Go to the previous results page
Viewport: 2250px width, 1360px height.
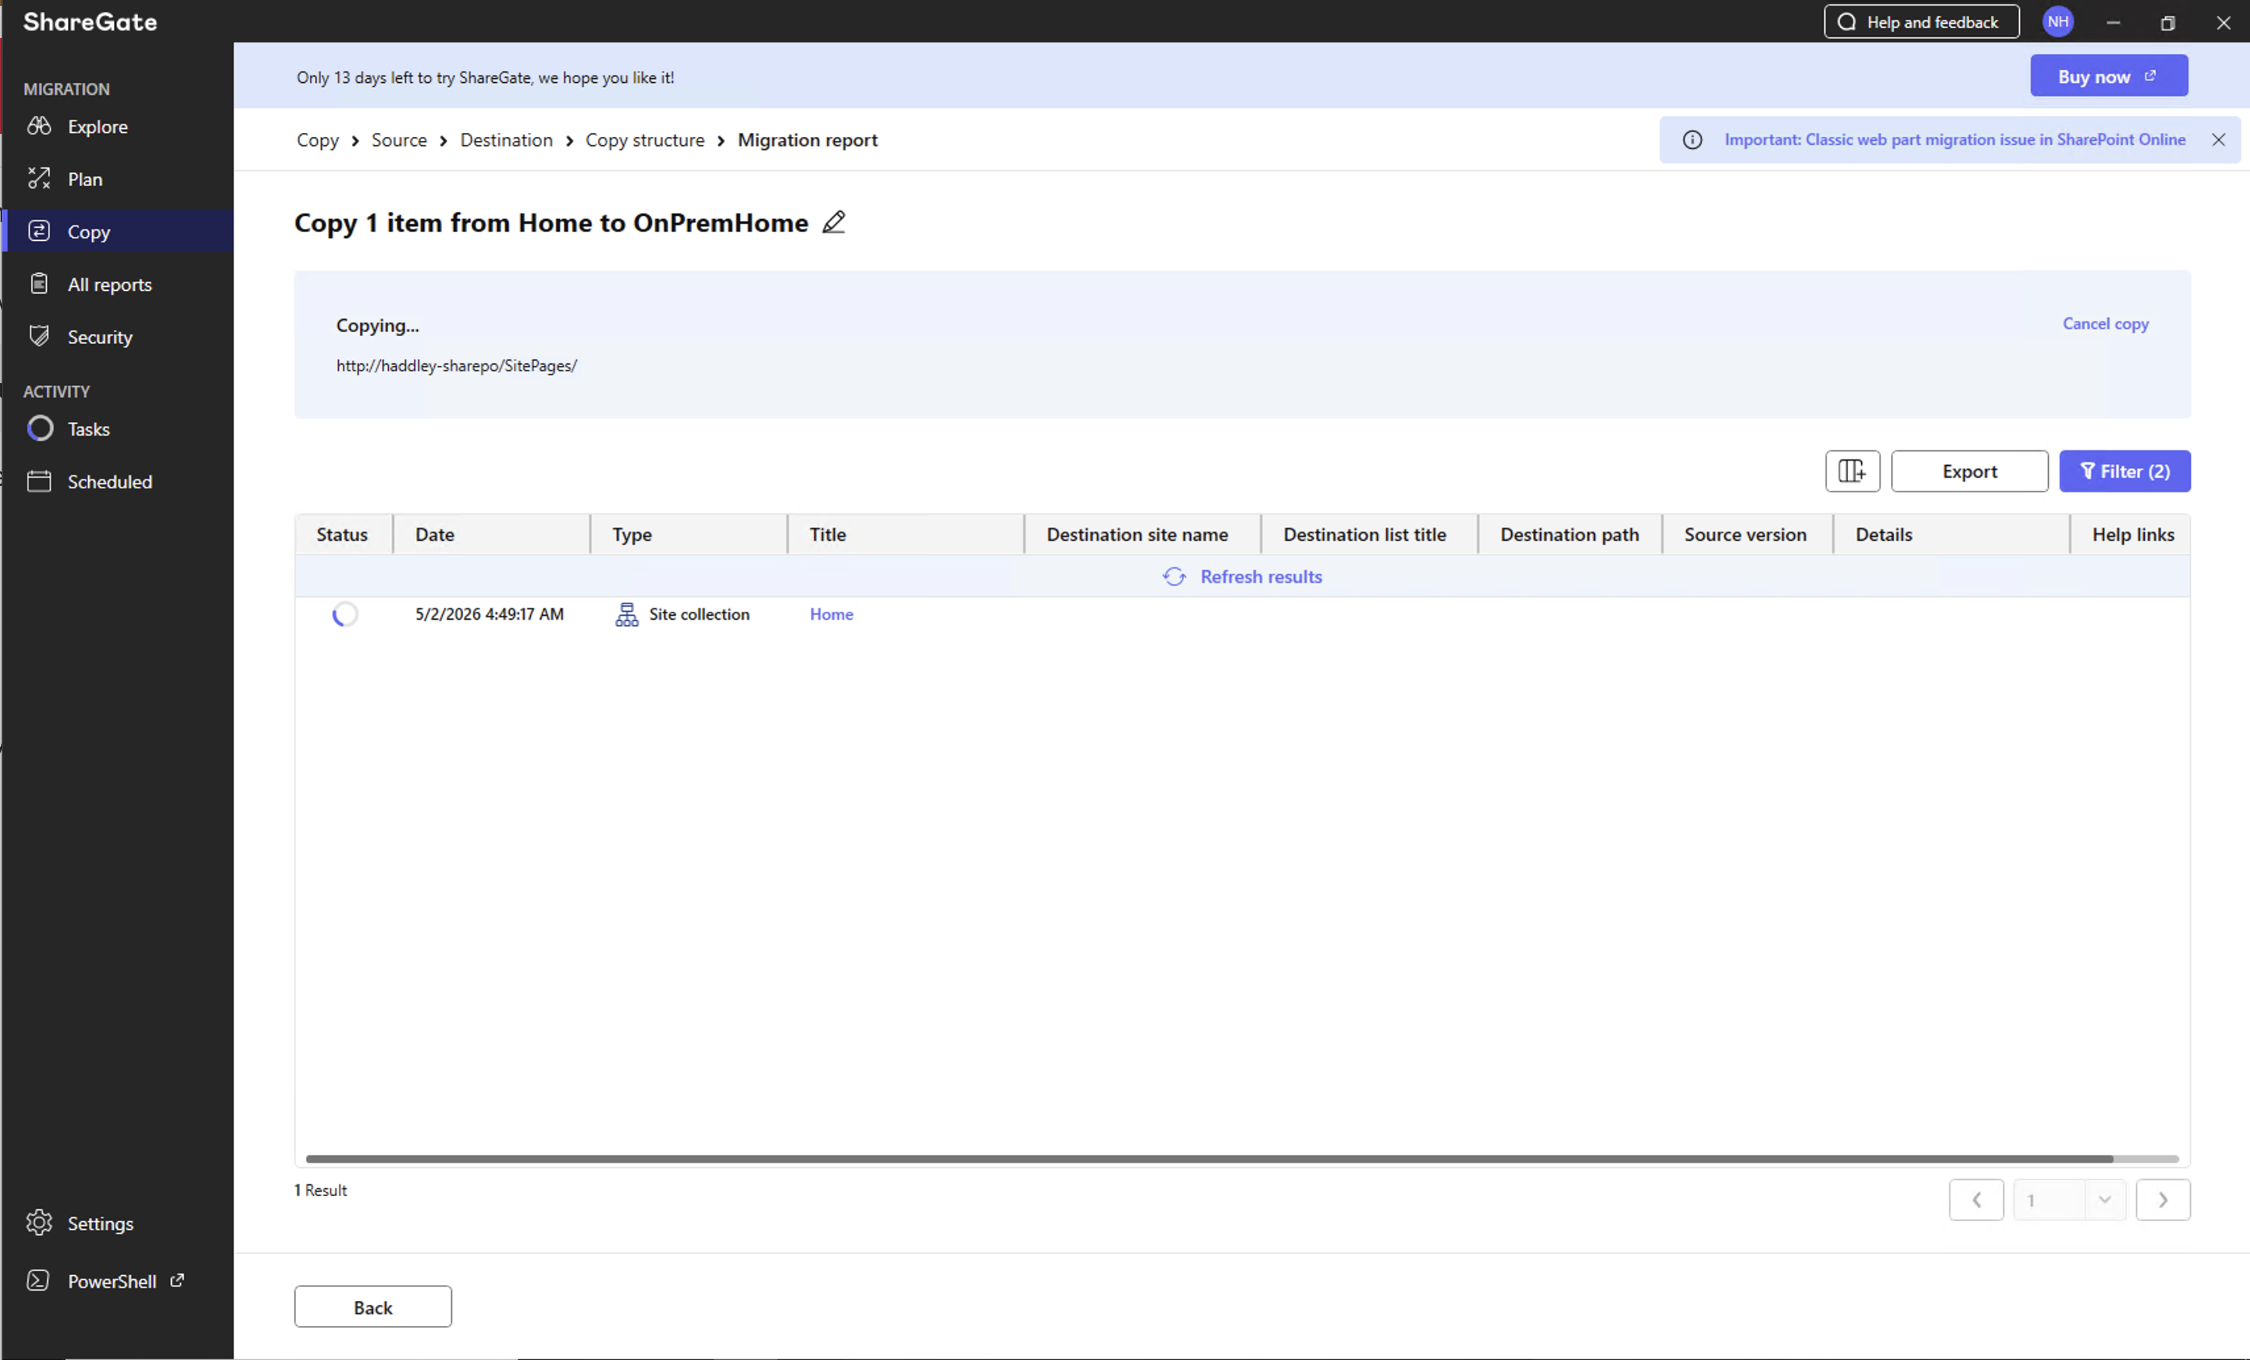click(x=1976, y=1200)
